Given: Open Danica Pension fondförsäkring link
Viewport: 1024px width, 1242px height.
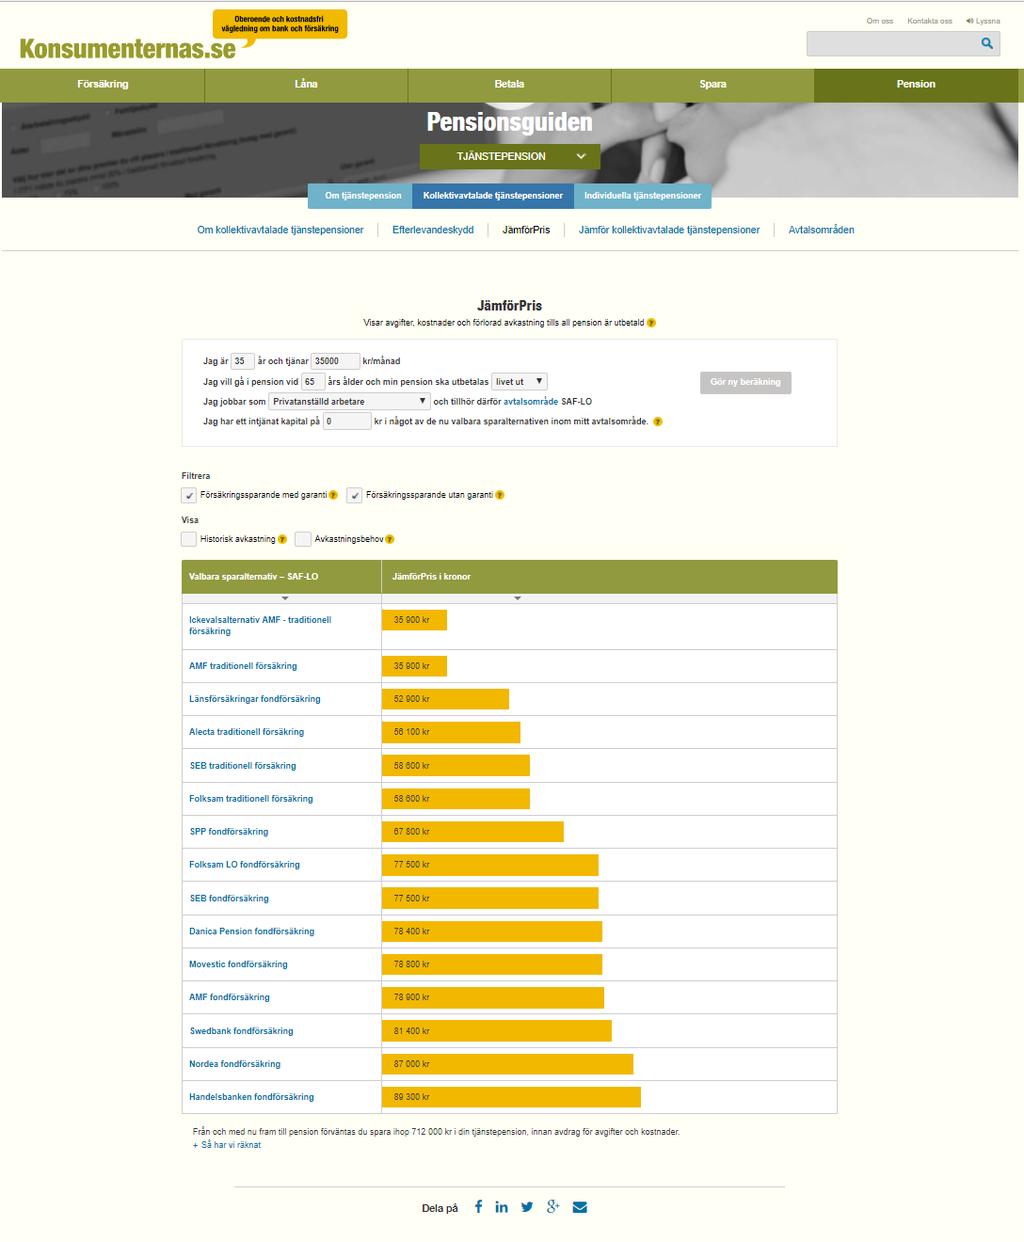Looking at the screenshot, I should (x=252, y=931).
